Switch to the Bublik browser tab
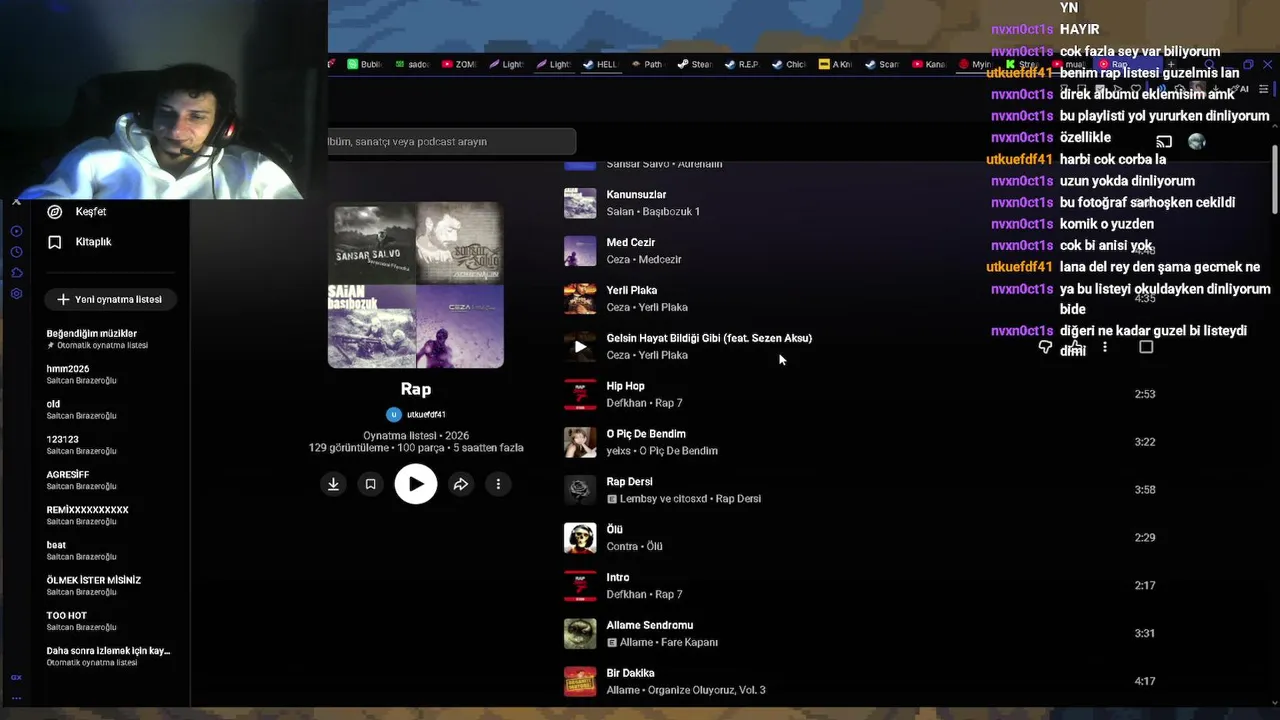 (365, 64)
